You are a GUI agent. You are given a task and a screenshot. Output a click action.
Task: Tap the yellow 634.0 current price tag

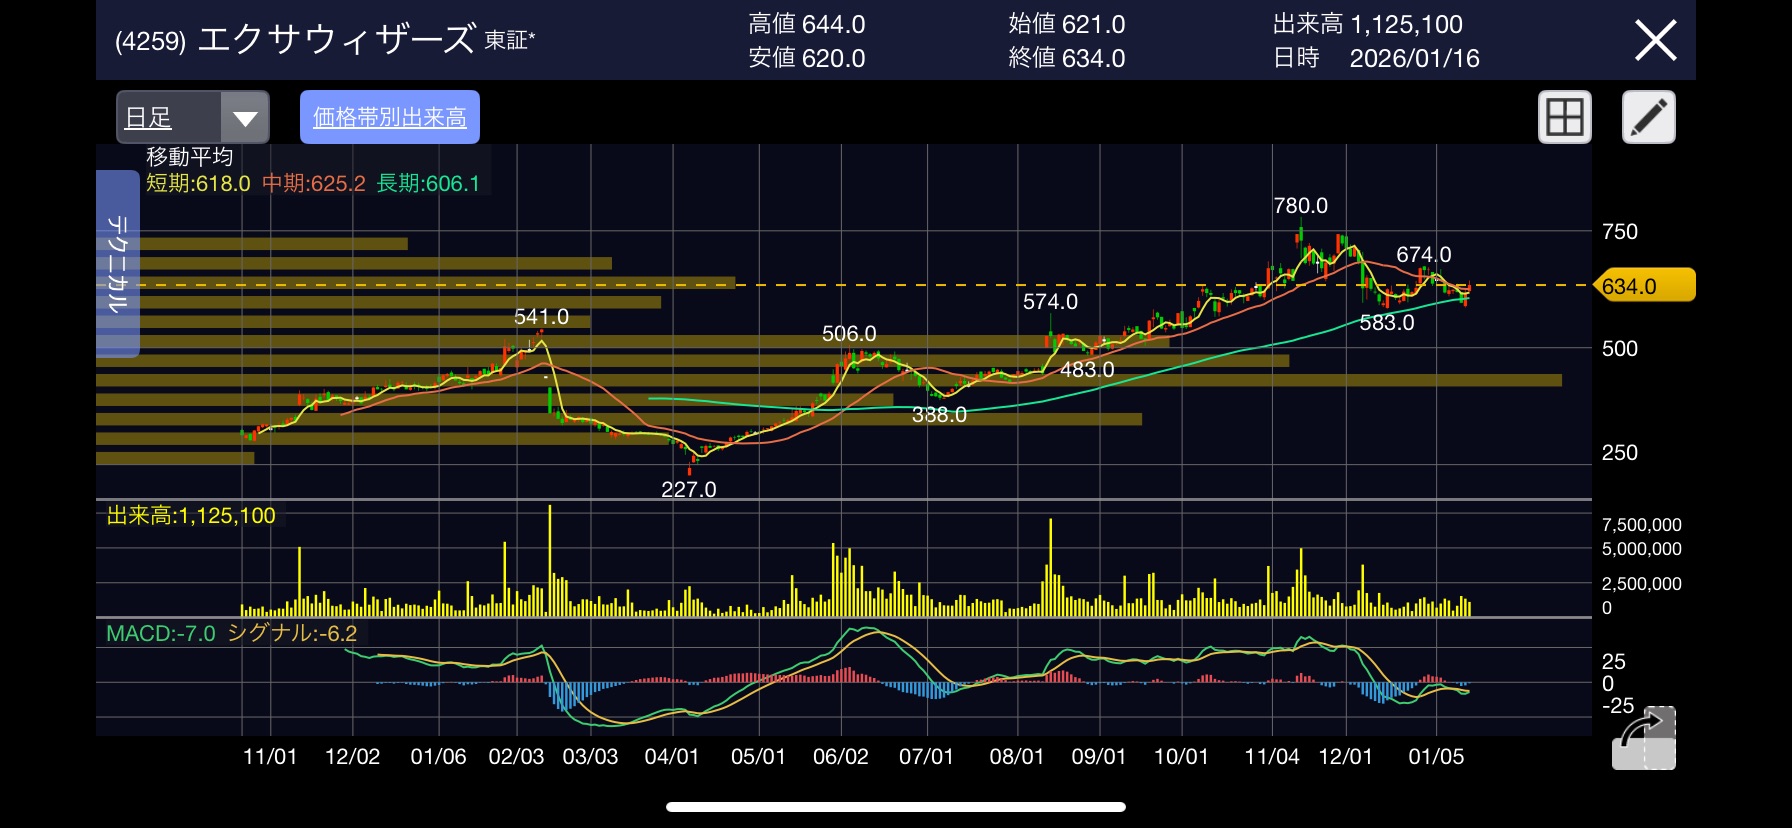coord(1644,286)
